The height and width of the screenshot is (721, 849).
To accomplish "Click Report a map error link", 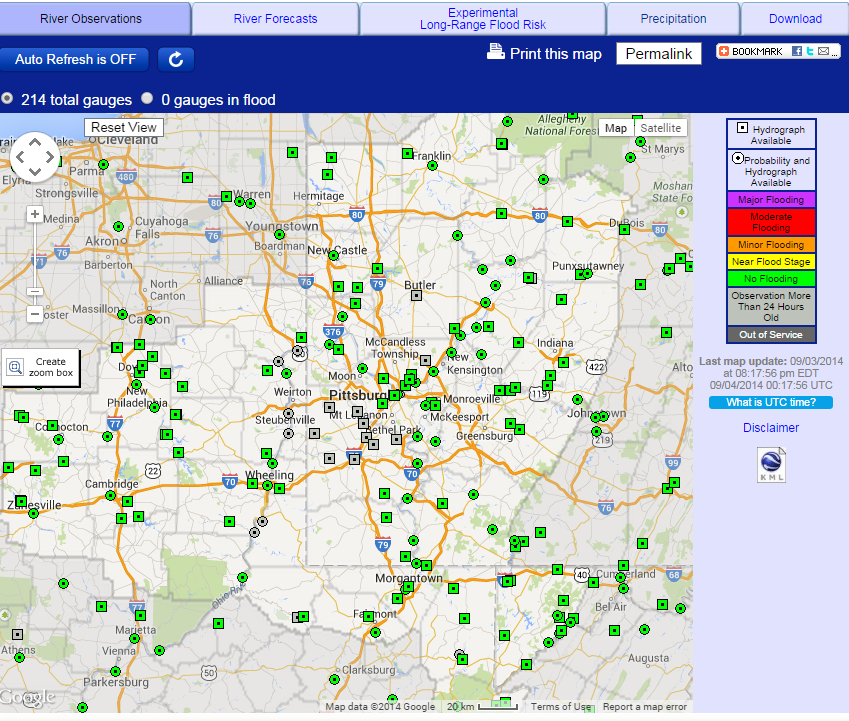I will click(x=644, y=706).
